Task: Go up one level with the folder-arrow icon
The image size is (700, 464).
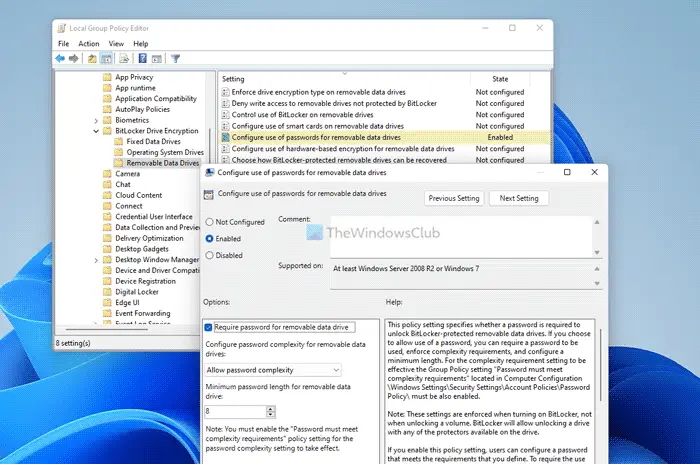Action: tap(92, 59)
